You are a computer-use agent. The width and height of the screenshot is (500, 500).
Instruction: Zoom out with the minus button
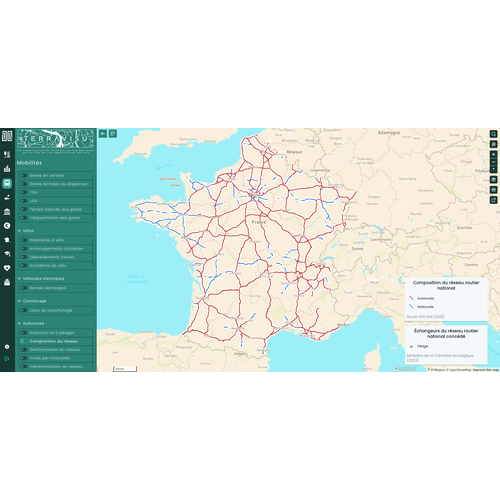(493, 162)
